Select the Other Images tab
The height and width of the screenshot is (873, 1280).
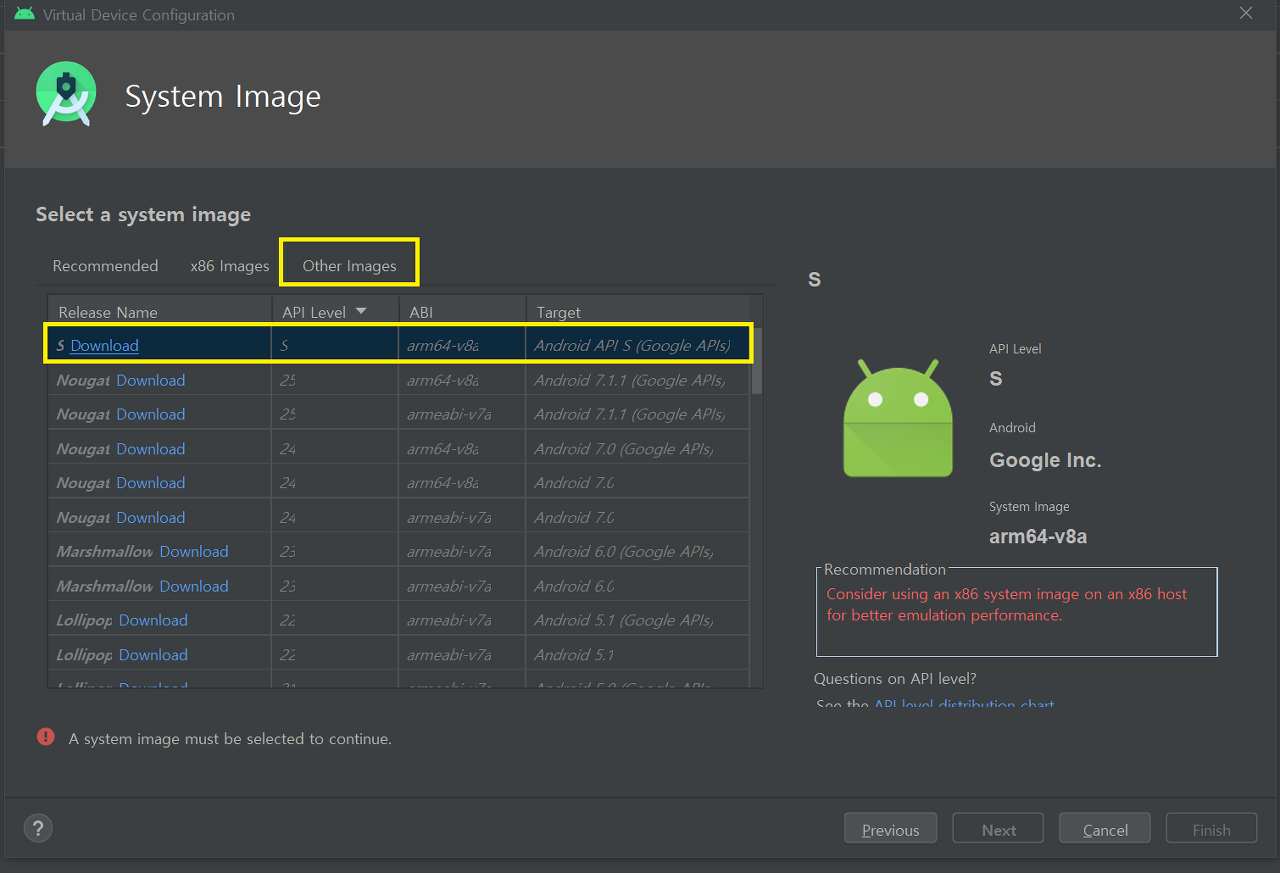click(349, 265)
